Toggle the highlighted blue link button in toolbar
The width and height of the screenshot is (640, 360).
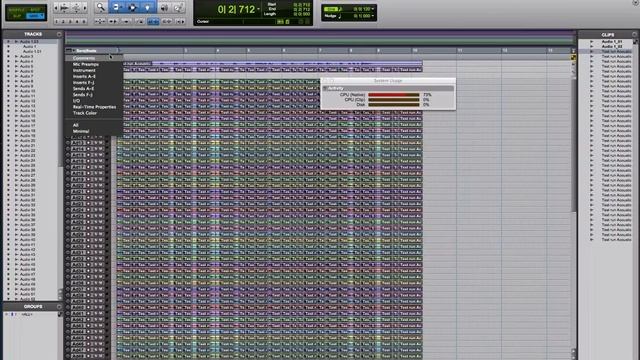click(x=153, y=22)
